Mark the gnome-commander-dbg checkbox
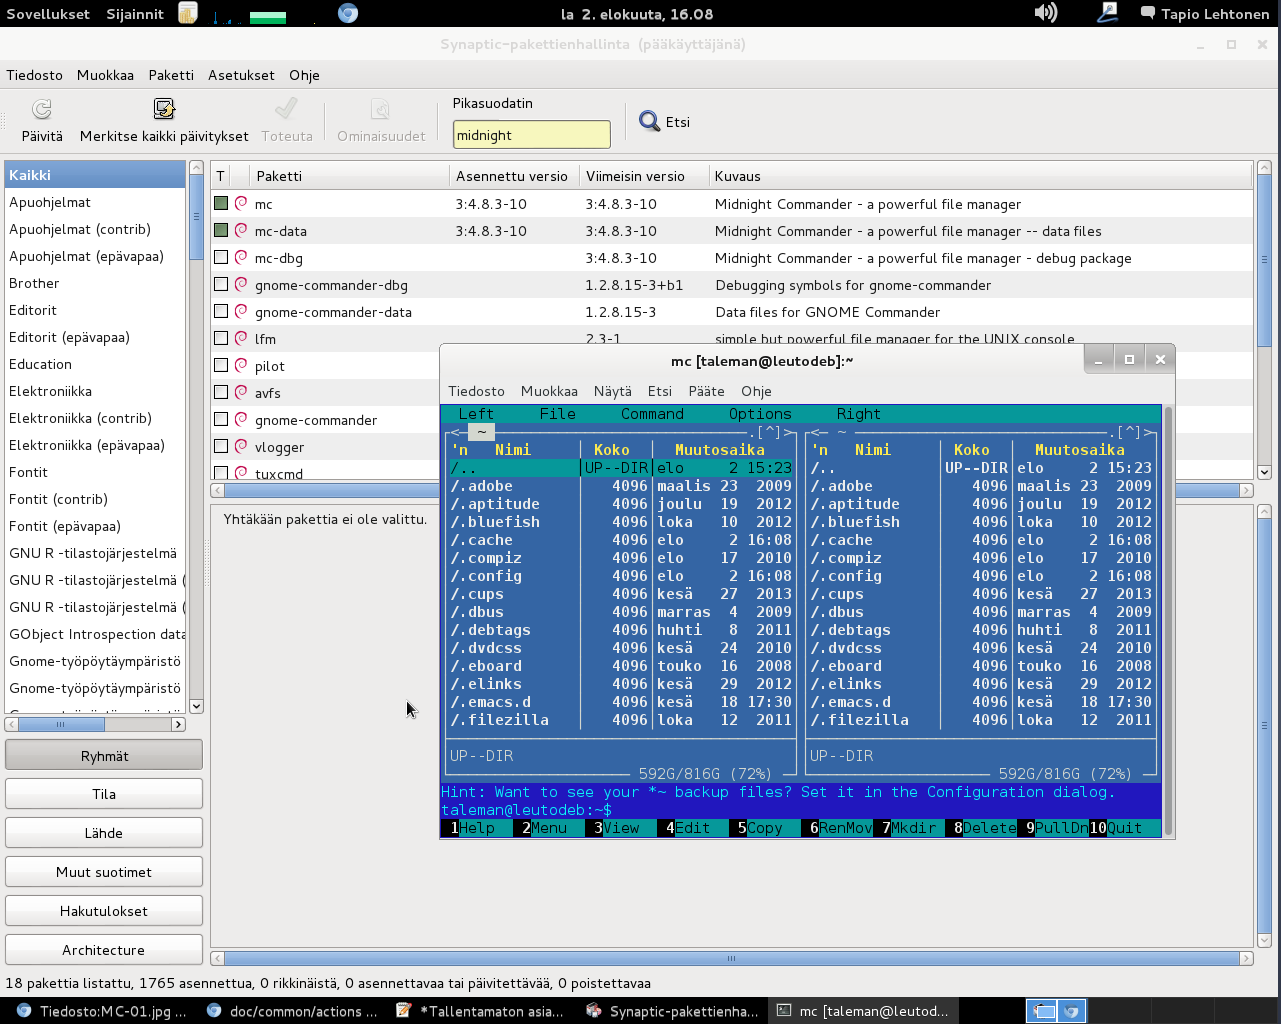 [x=221, y=284]
